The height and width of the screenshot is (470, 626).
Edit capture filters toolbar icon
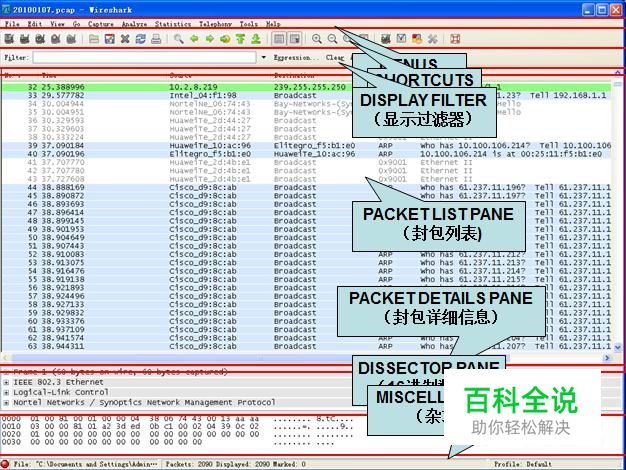coord(386,39)
